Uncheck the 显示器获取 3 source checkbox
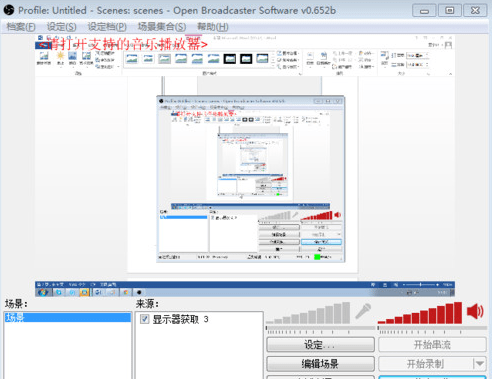492x379 pixels. pyautogui.click(x=145, y=319)
